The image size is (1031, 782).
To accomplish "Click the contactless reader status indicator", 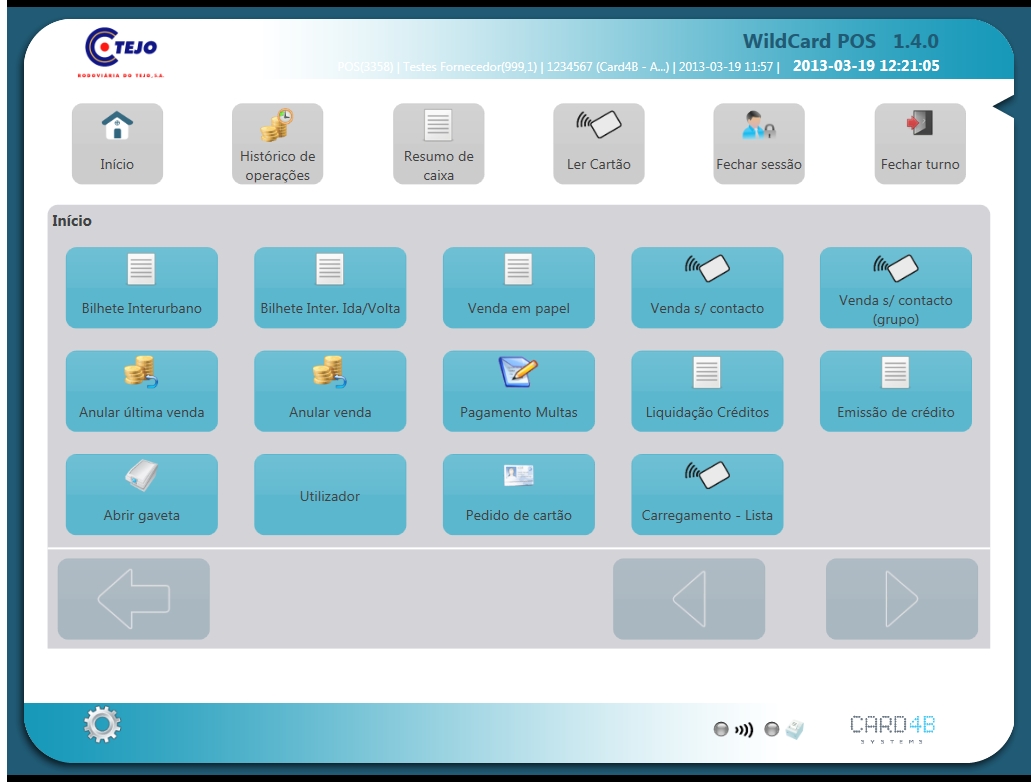I will coord(743,730).
